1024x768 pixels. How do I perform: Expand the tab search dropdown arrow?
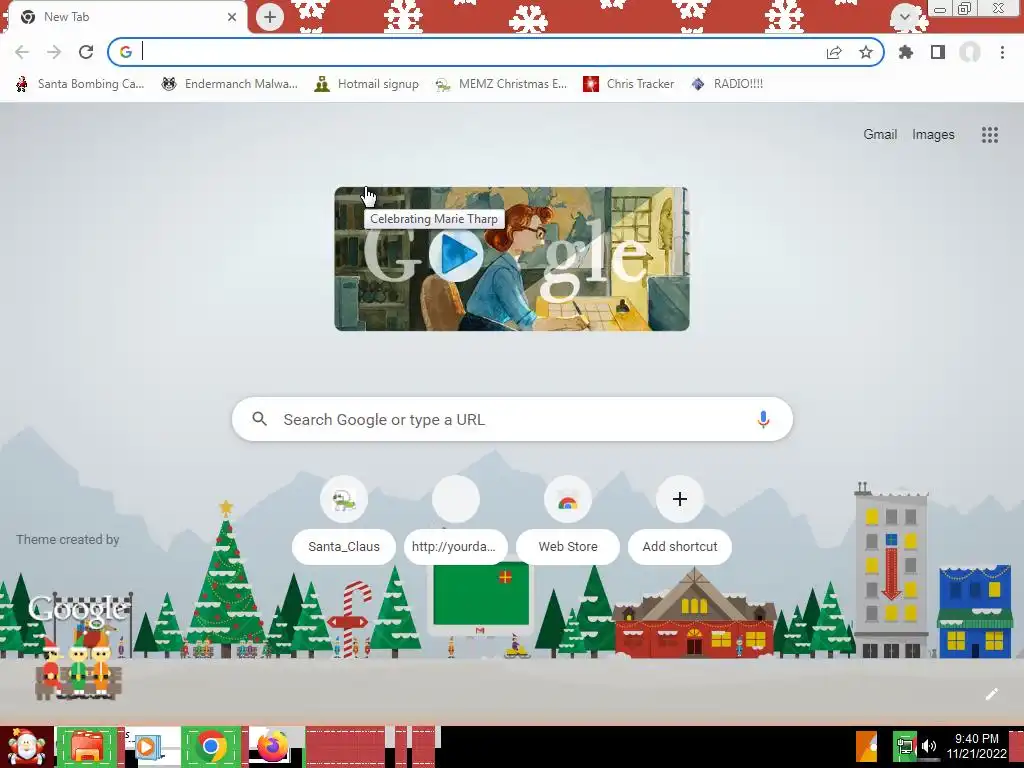point(904,17)
